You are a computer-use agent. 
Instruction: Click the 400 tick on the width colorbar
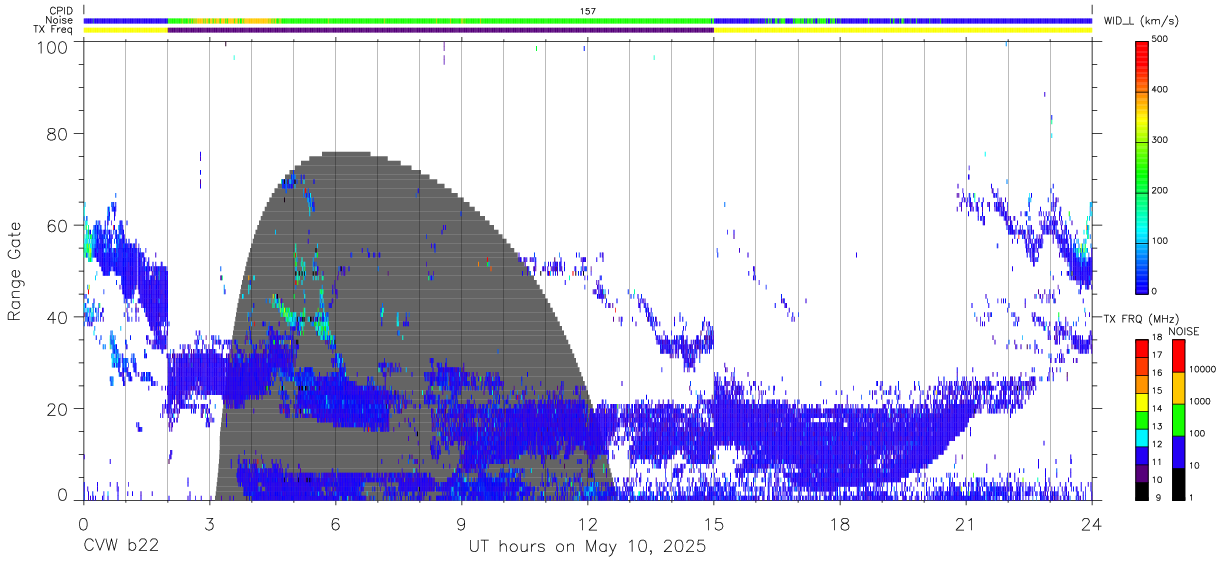click(x=1161, y=90)
